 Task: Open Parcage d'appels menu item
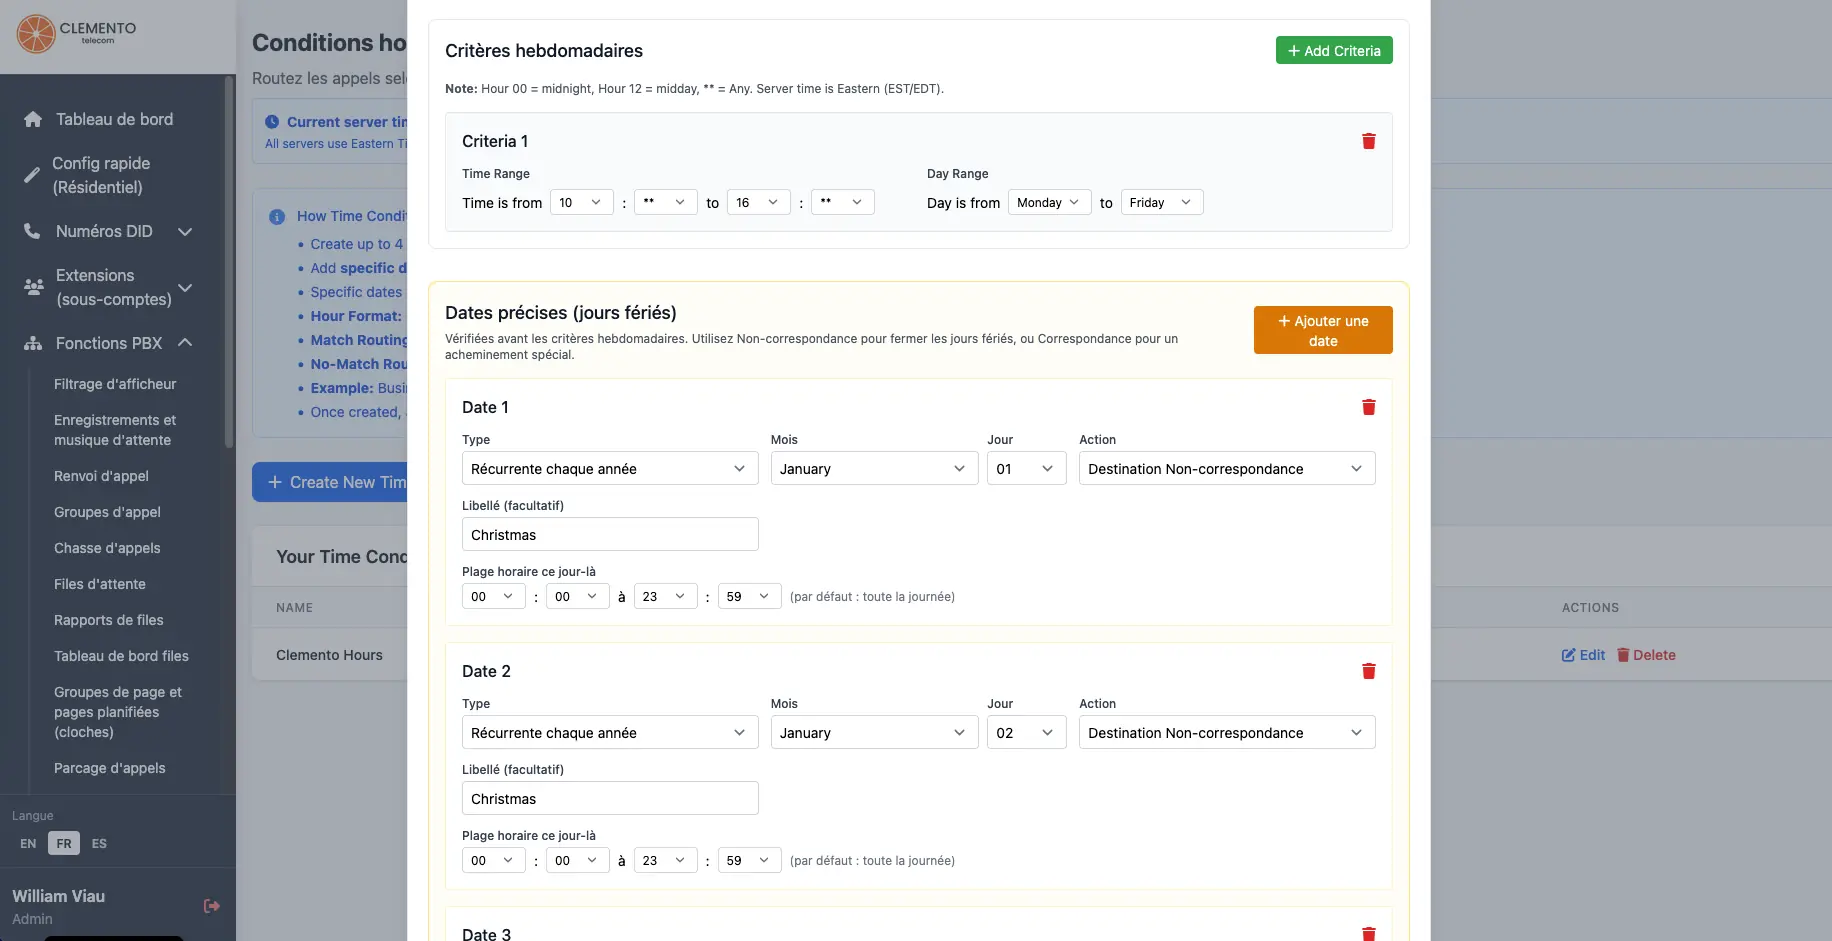point(110,768)
